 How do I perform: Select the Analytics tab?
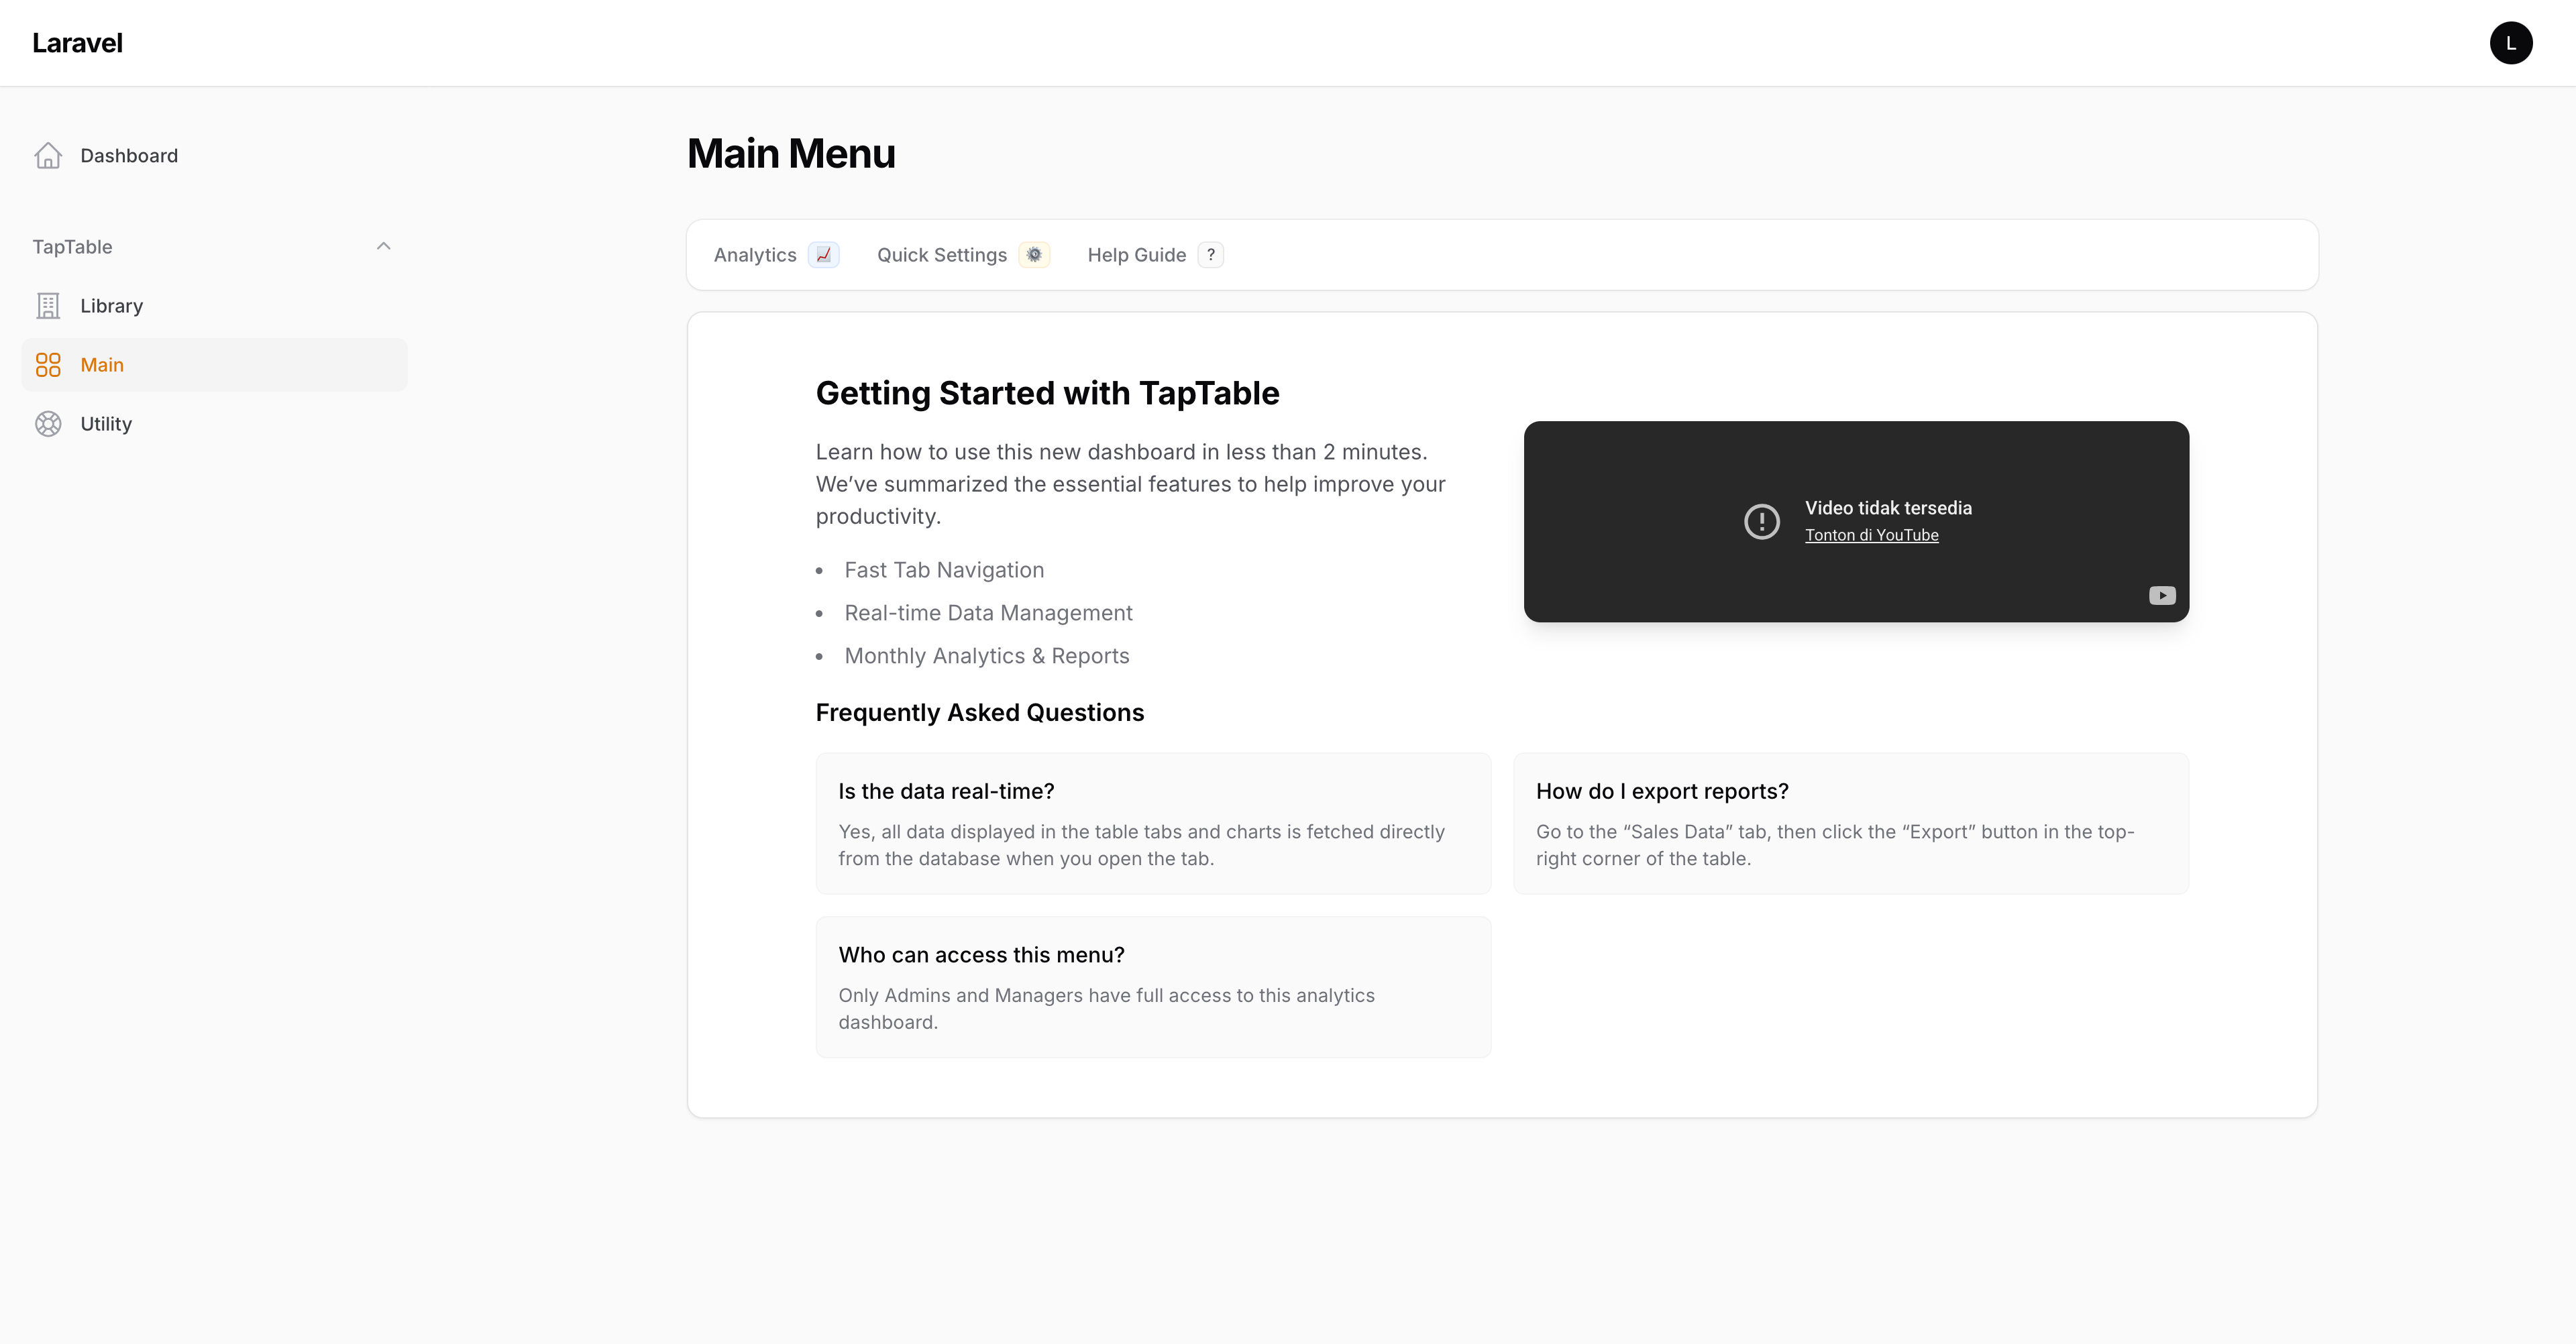click(755, 255)
